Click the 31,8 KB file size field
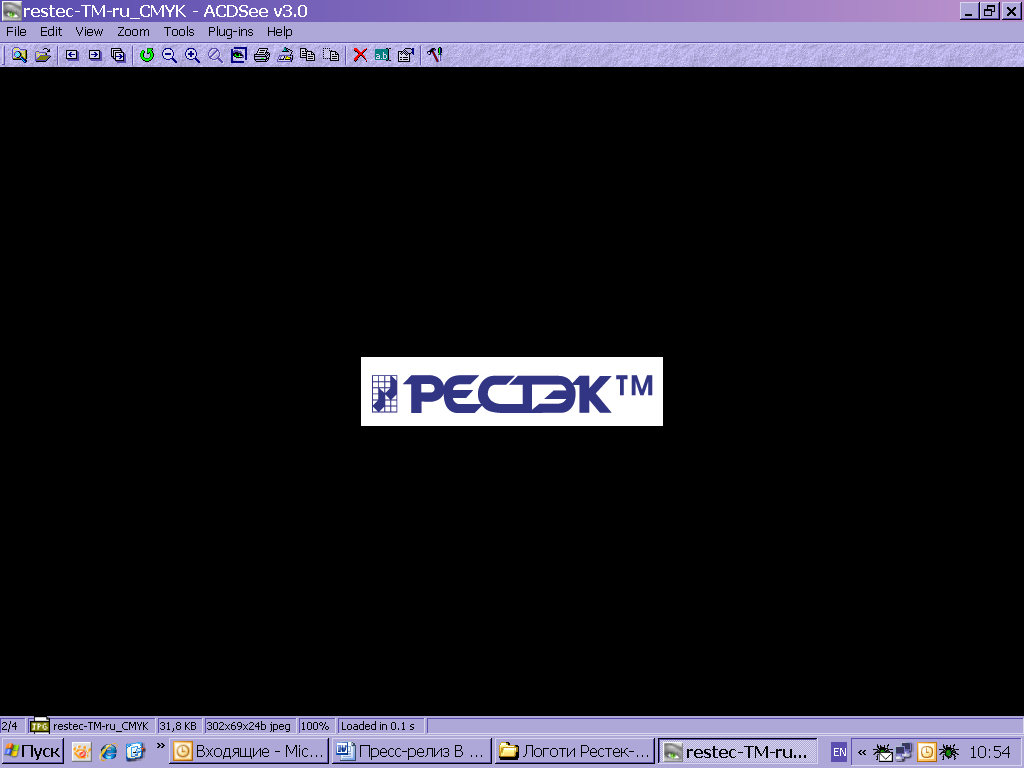This screenshot has width=1024, height=768. point(178,726)
